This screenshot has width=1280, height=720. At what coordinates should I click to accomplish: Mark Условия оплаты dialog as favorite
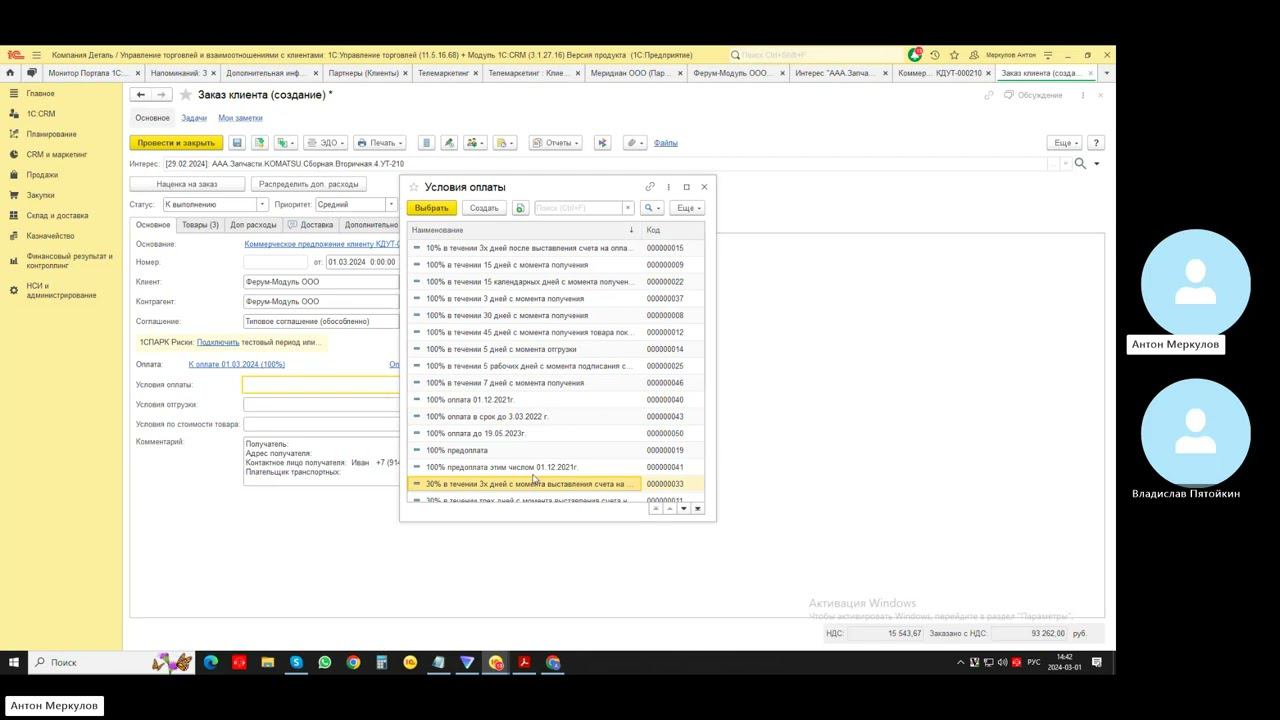(x=414, y=187)
